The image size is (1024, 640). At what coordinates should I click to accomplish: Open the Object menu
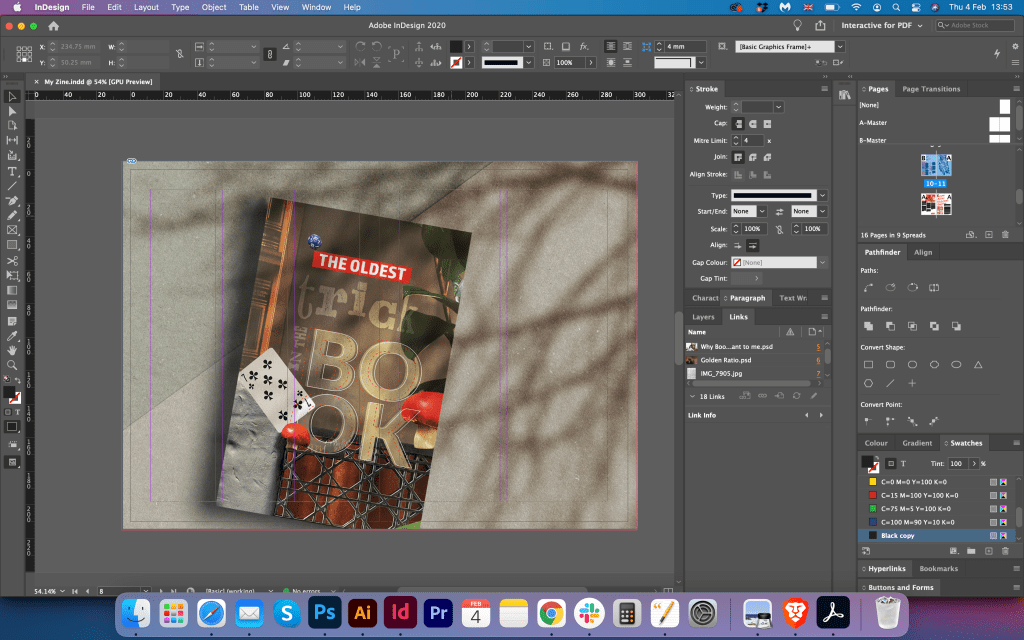point(214,7)
